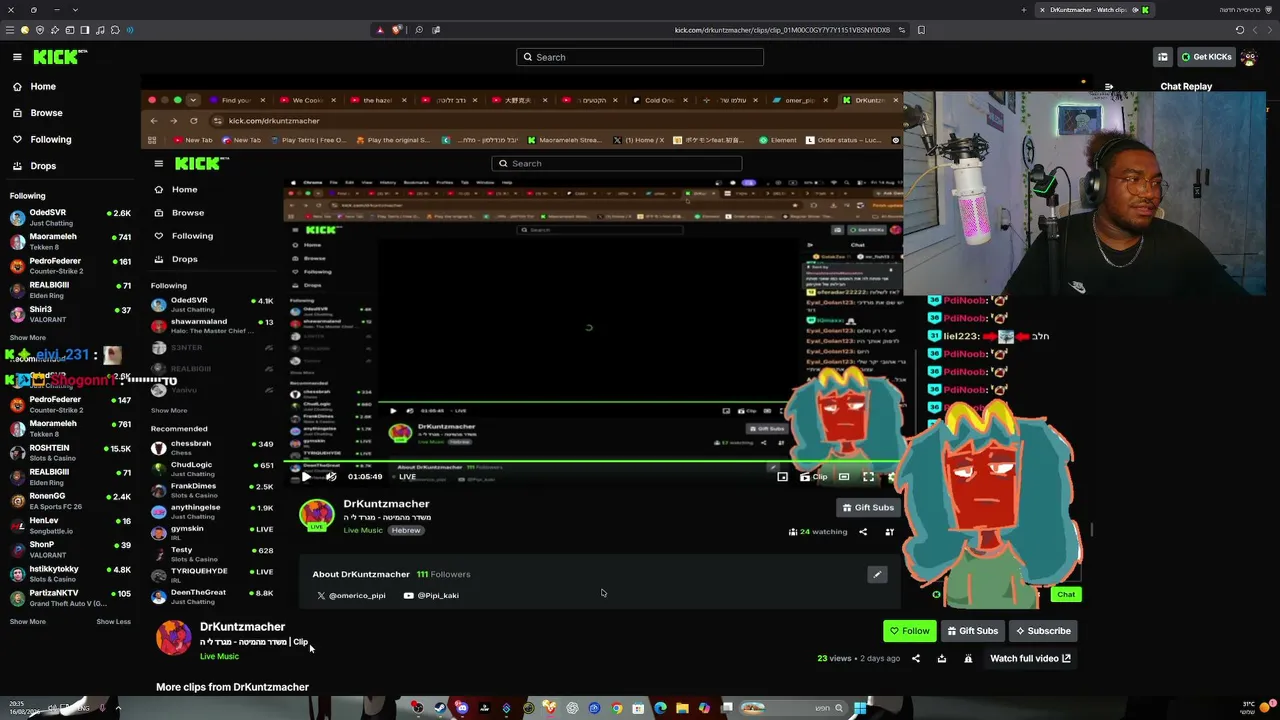Click 'More clips from DrKuntzmacher' heading
The image size is (1280, 720).
click(x=232, y=687)
